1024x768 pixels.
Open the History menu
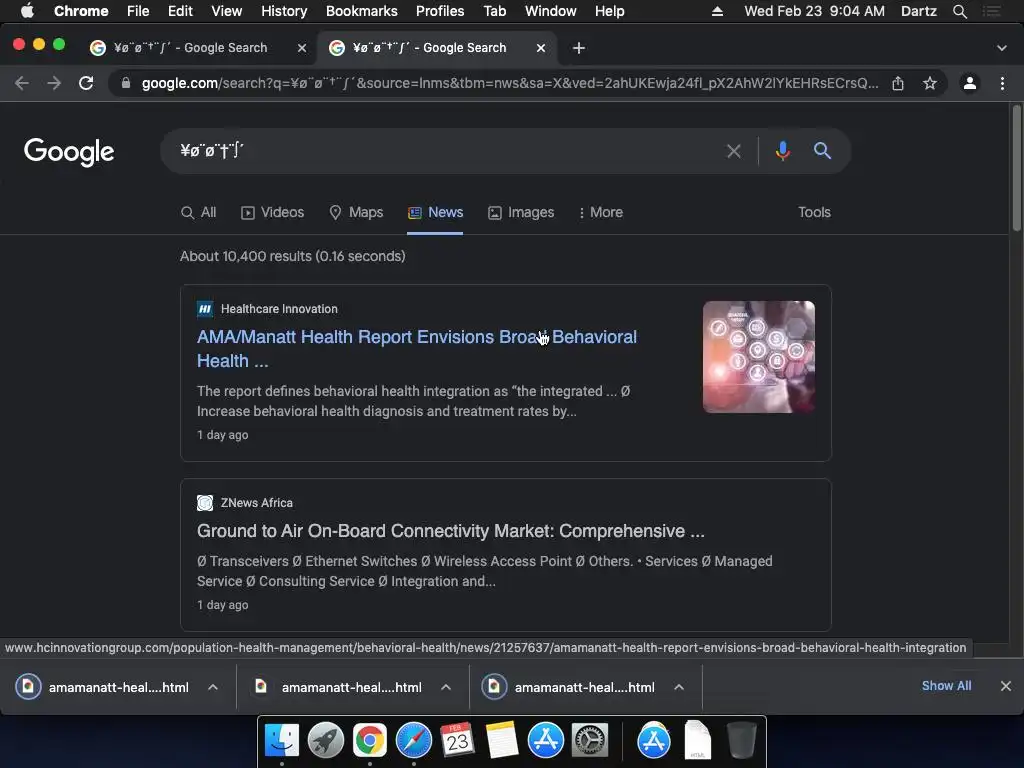tap(284, 11)
